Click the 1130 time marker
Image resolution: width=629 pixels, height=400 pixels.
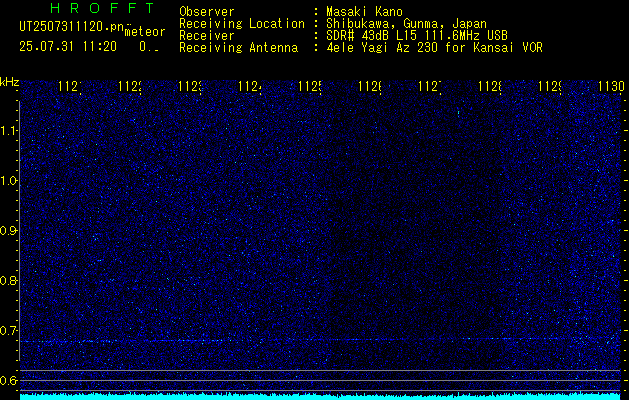[611, 86]
